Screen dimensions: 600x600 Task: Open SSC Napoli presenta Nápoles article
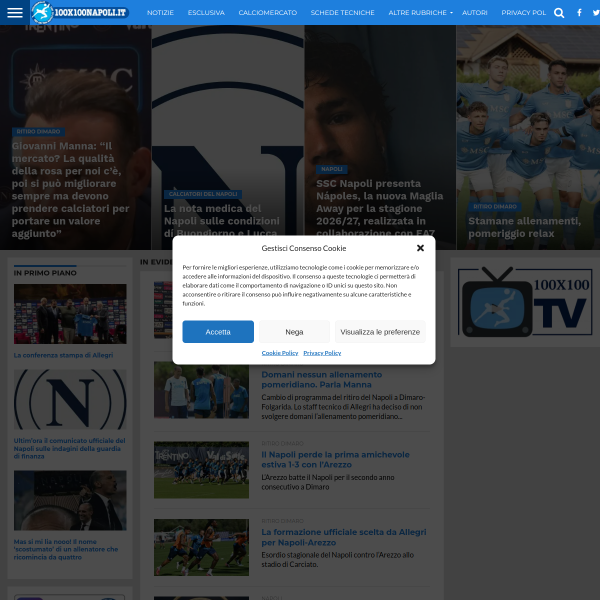380,209
